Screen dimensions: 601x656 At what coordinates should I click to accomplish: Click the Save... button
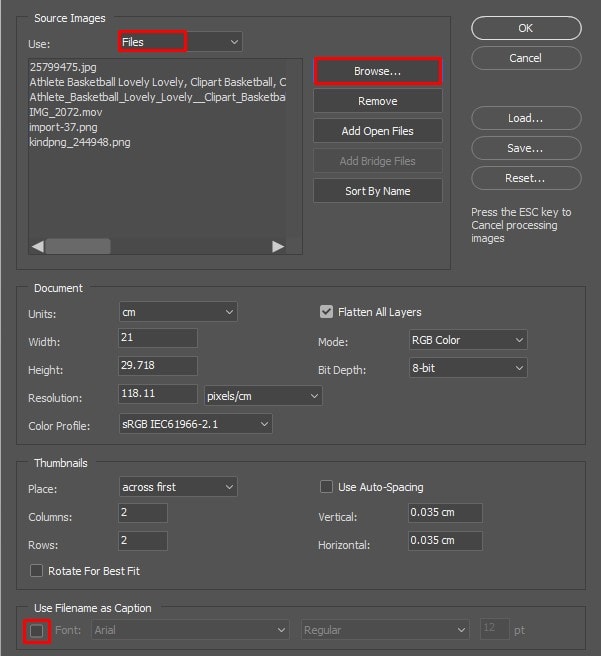click(526, 148)
